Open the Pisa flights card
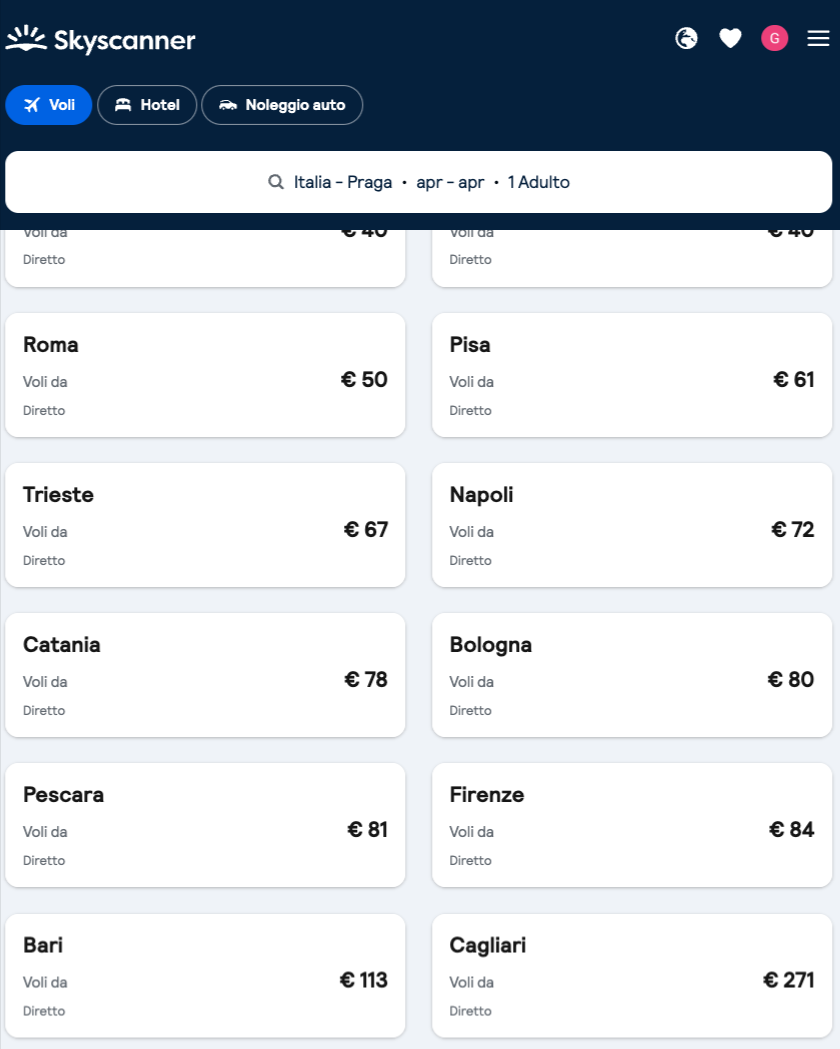 click(x=632, y=375)
